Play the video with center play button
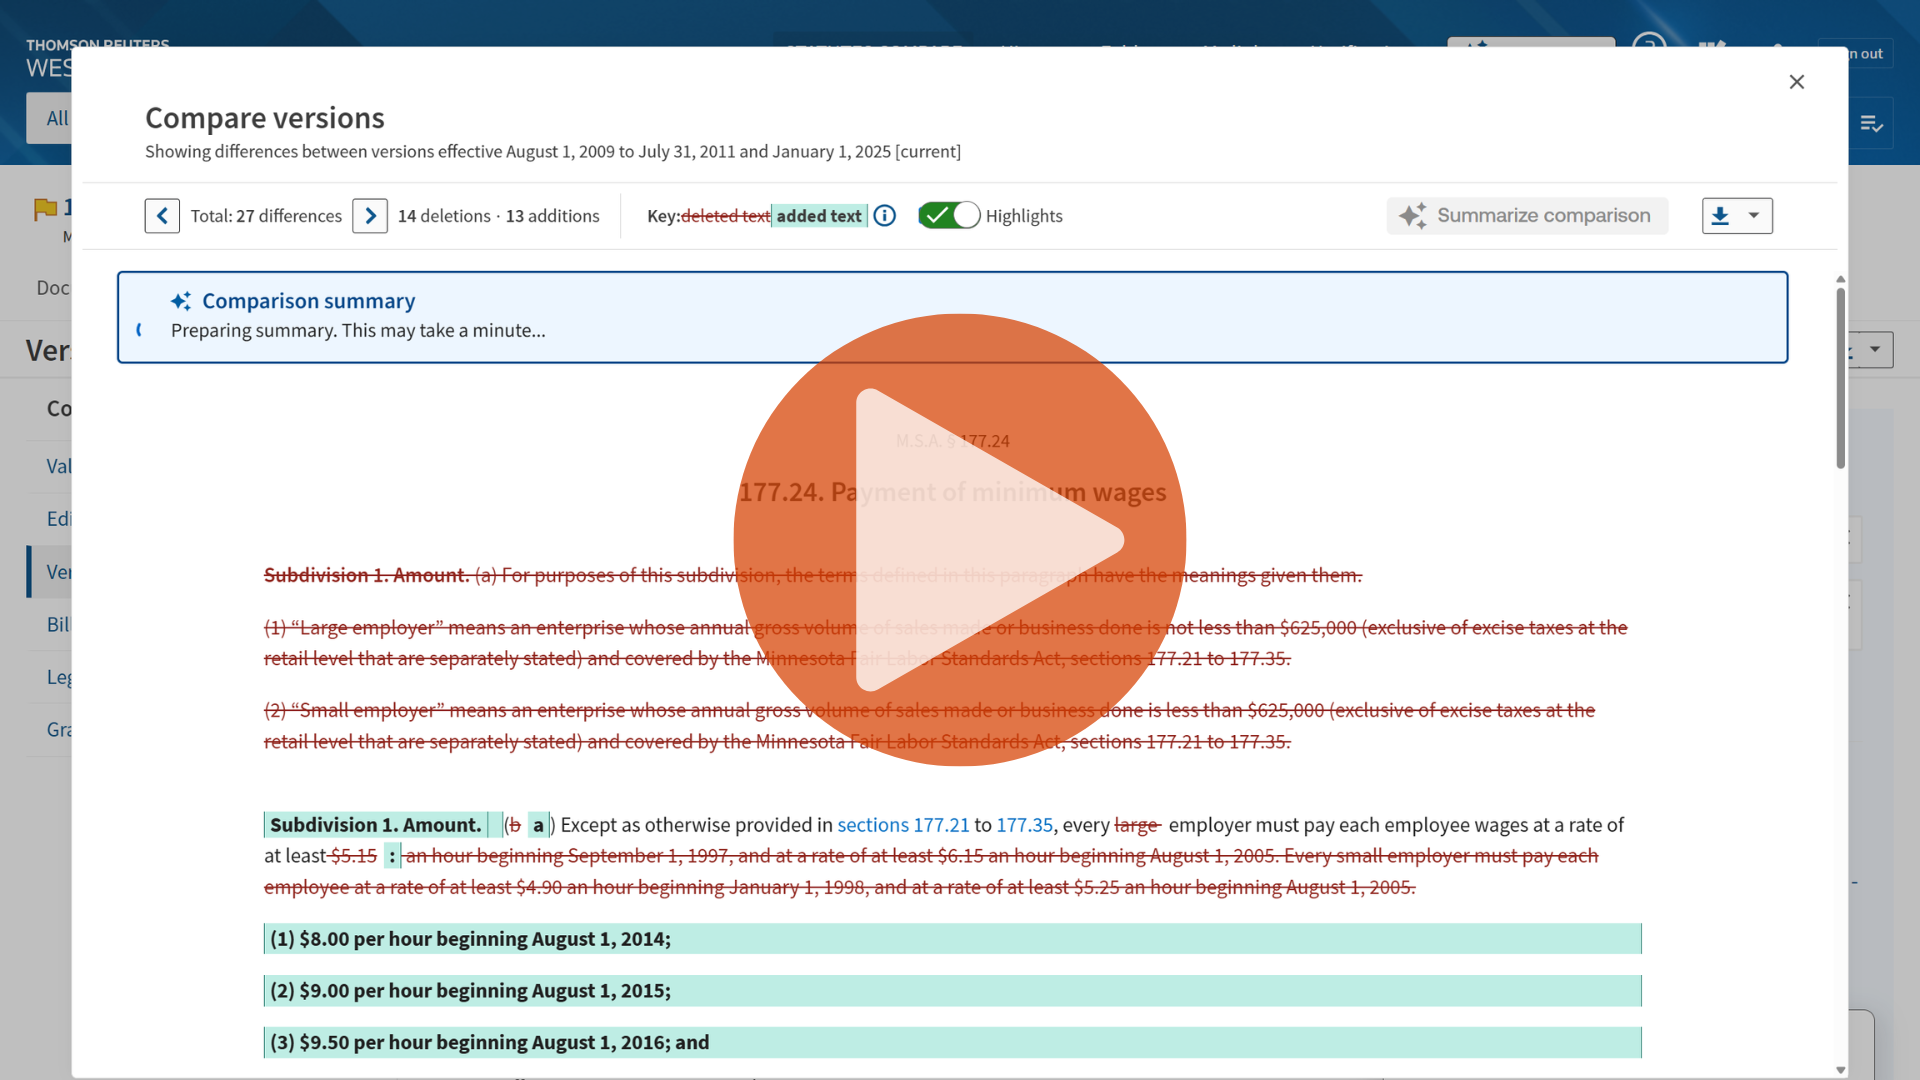The height and width of the screenshot is (1080, 1920). 960,540
